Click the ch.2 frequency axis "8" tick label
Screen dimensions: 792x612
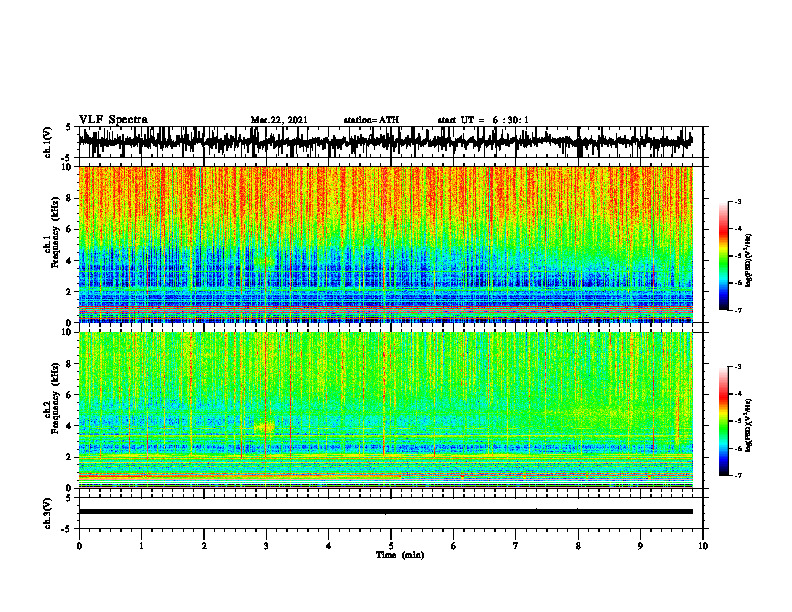[69, 364]
